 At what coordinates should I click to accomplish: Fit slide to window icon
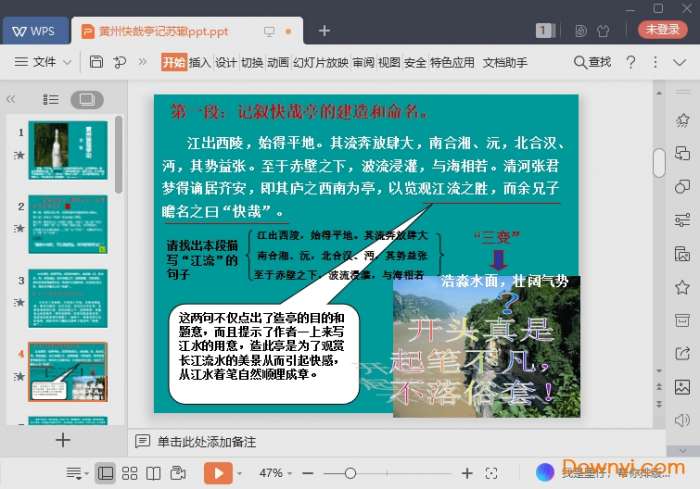click(491, 473)
